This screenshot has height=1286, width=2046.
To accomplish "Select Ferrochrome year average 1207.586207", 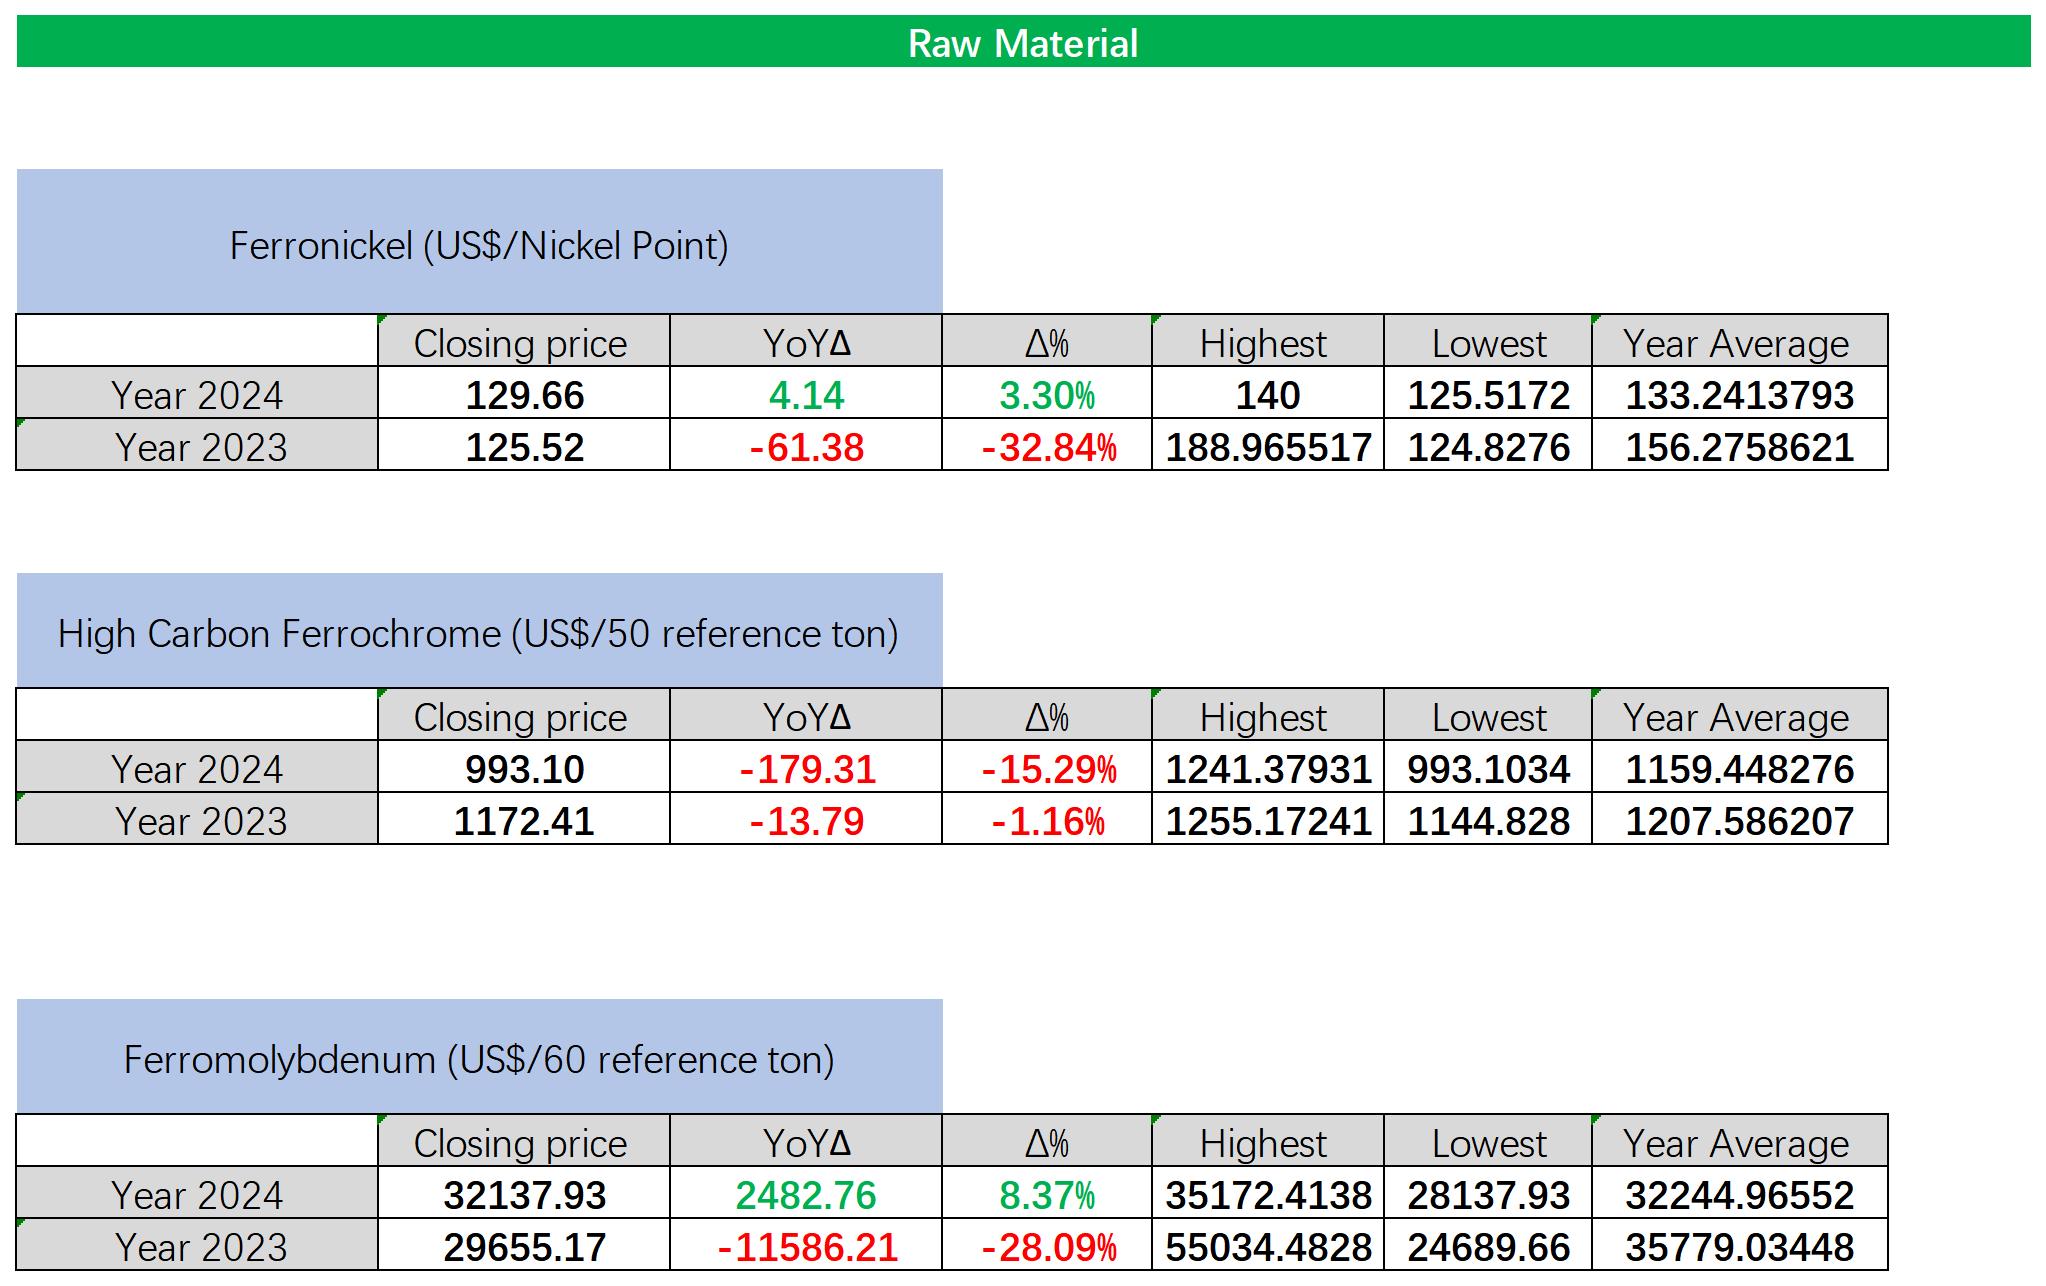I will click(x=1739, y=821).
